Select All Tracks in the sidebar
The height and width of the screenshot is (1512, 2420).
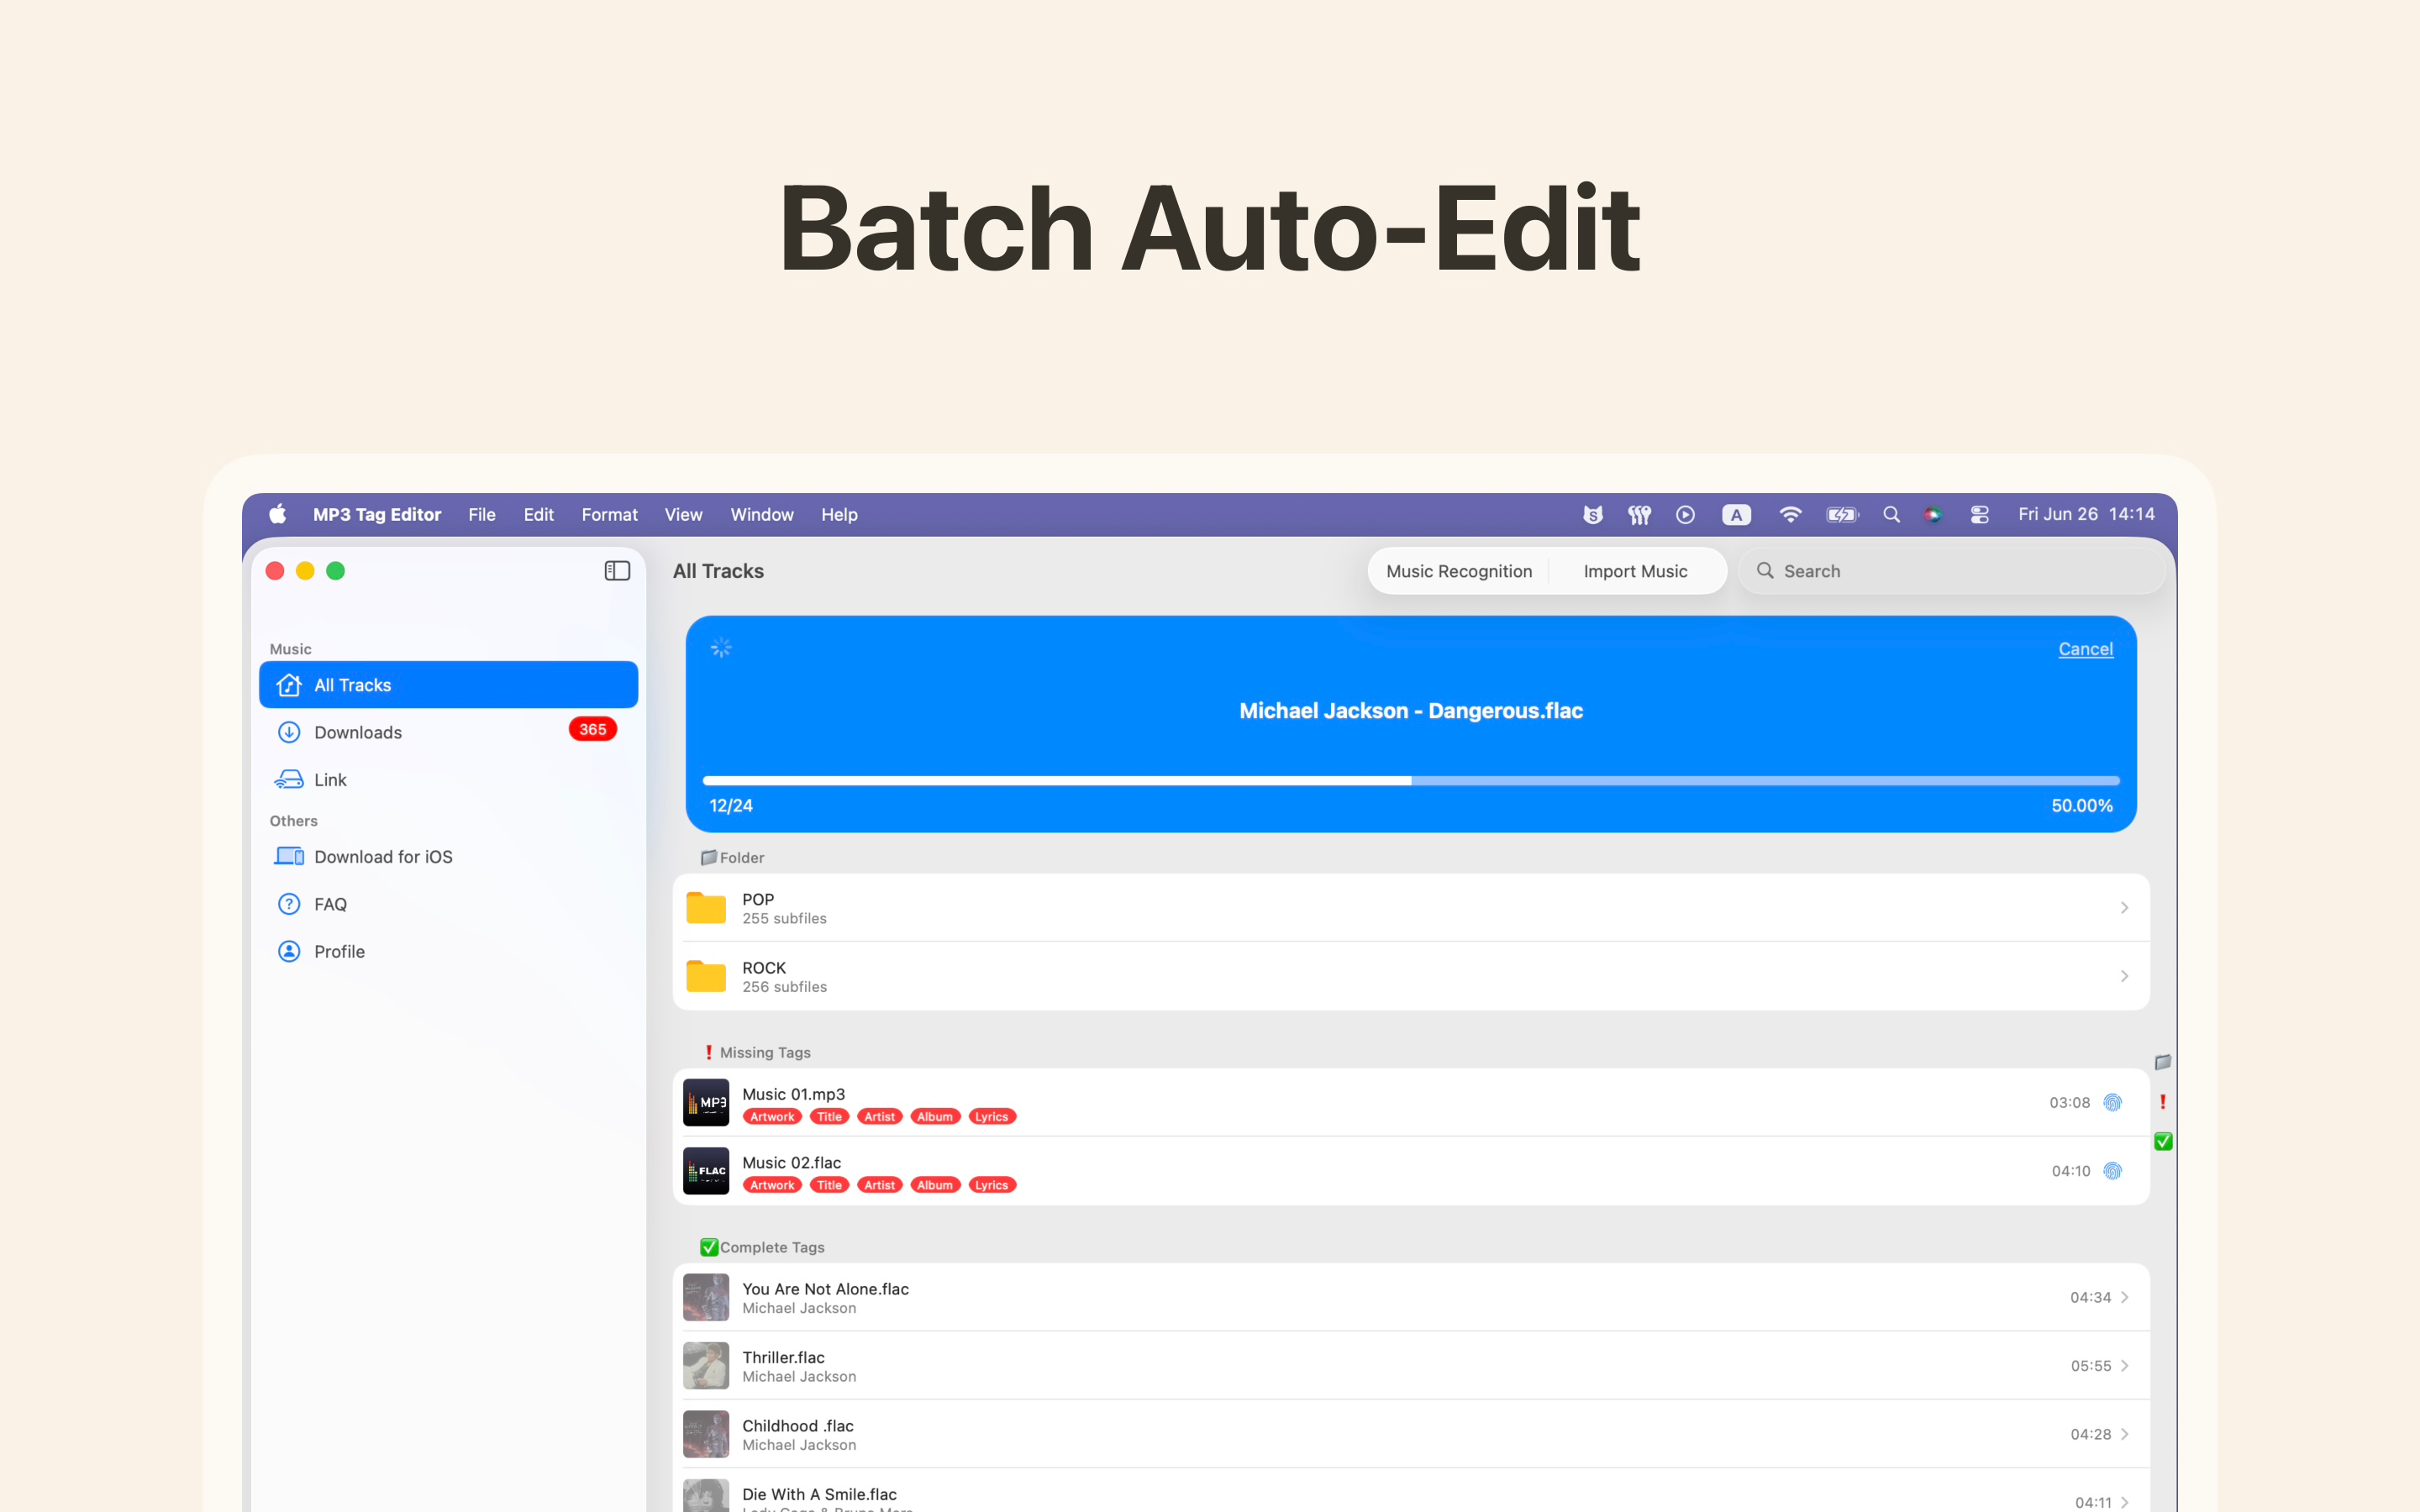click(448, 685)
